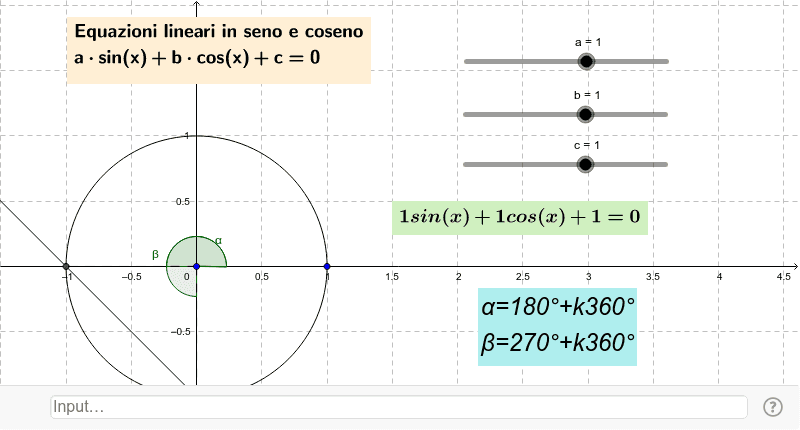800x430 pixels.
Task: Click the 'a = 1' slider label
Action: click(x=588, y=42)
